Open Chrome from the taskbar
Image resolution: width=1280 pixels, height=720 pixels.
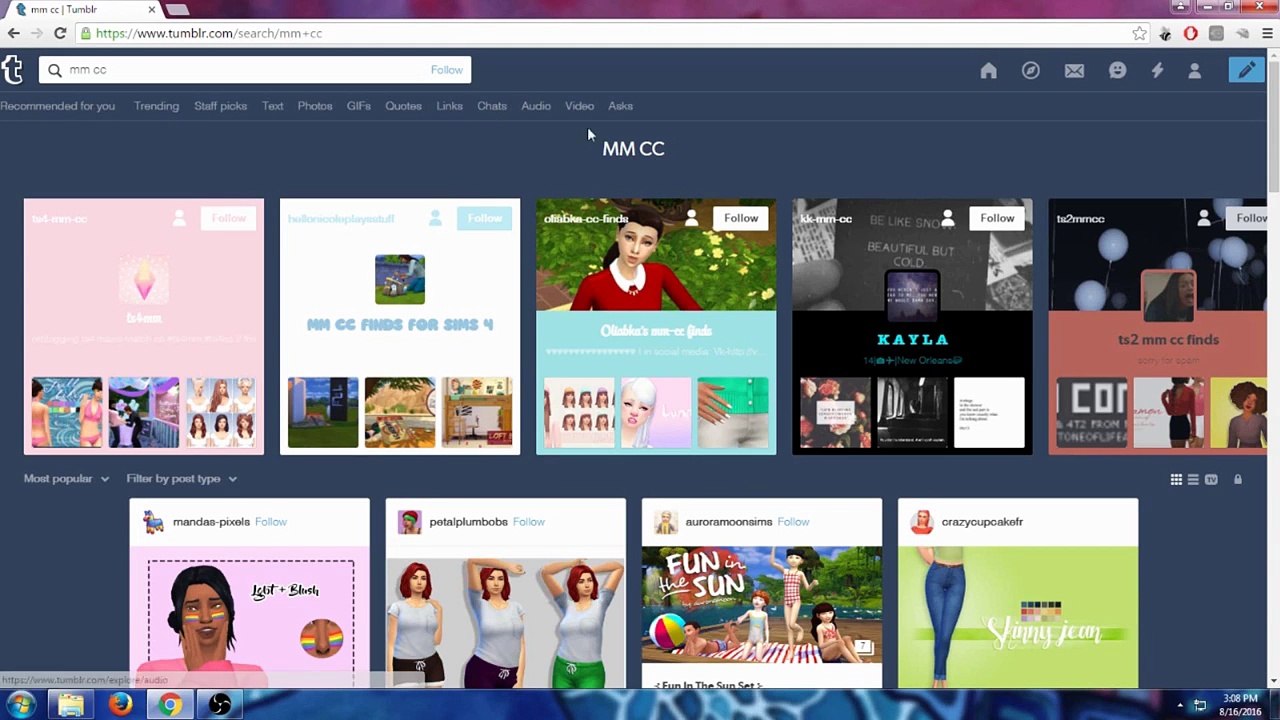click(170, 704)
